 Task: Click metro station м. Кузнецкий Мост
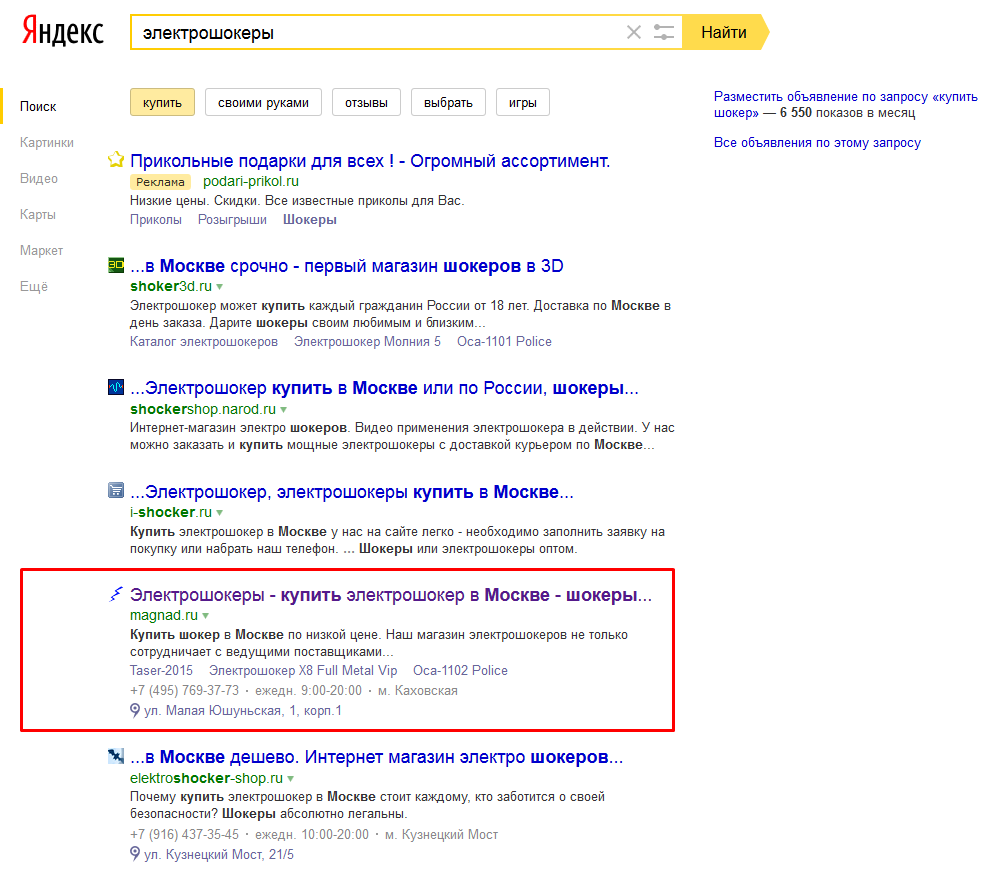point(442,835)
